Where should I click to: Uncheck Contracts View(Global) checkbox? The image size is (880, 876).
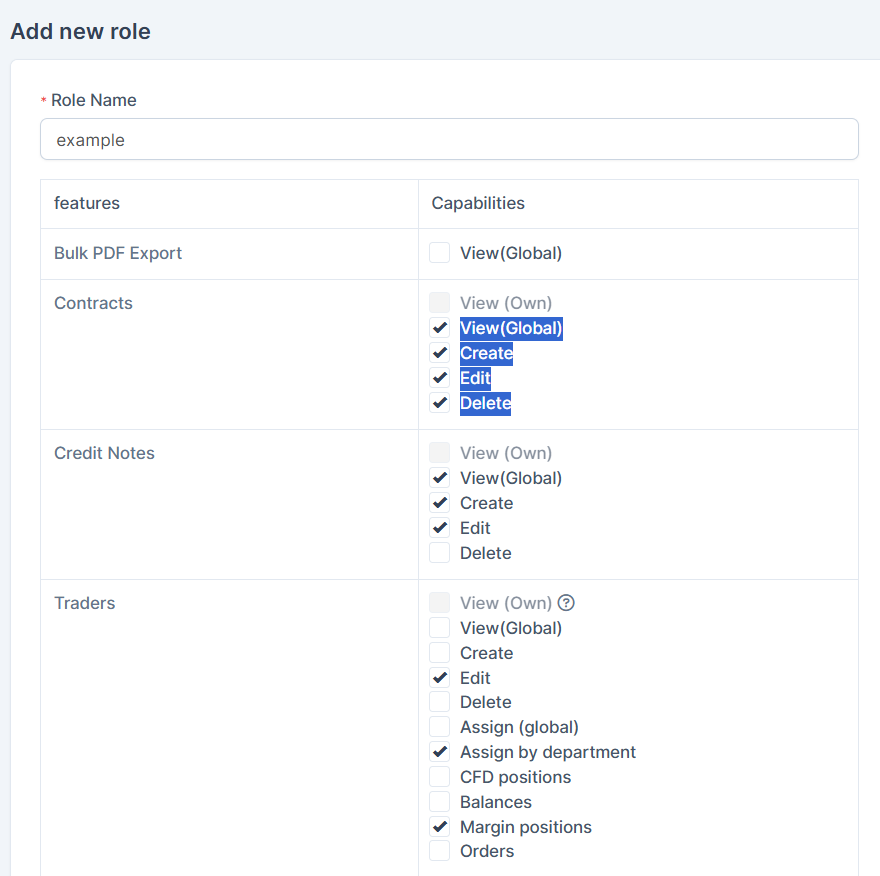[x=440, y=328]
